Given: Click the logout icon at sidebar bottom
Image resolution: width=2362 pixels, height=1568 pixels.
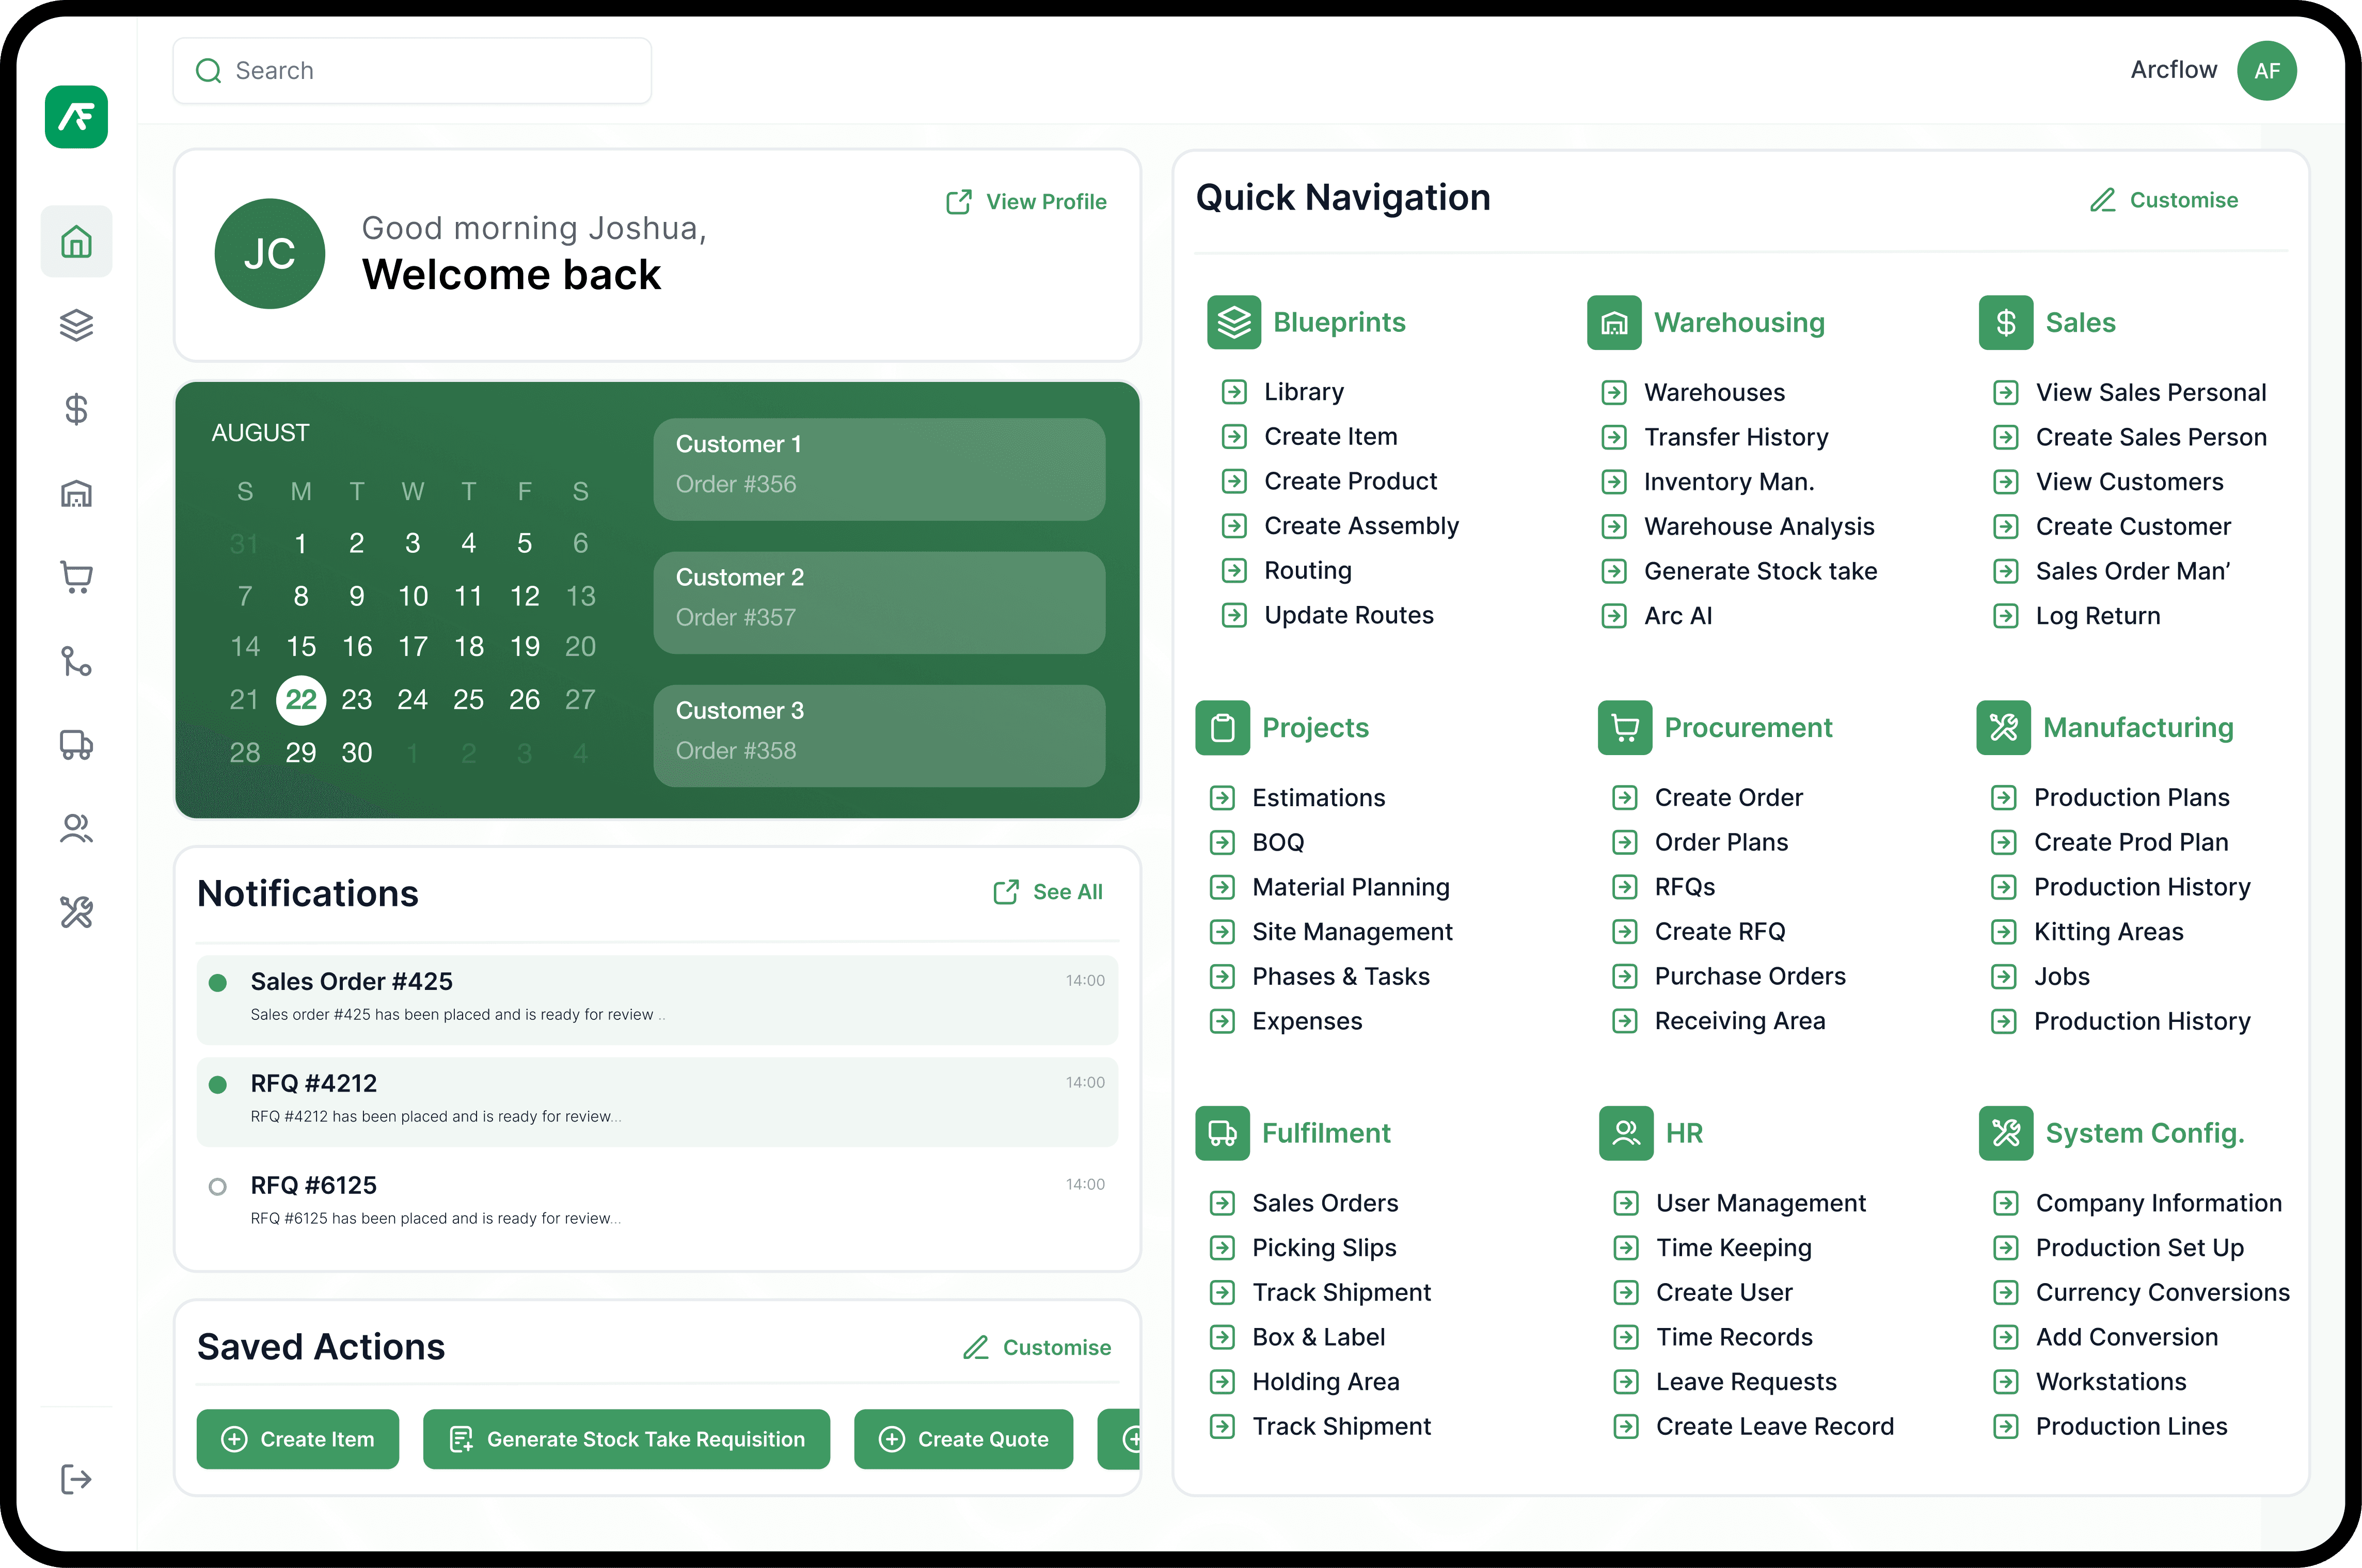Looking at the screenshot, I should pos(76,1479).
